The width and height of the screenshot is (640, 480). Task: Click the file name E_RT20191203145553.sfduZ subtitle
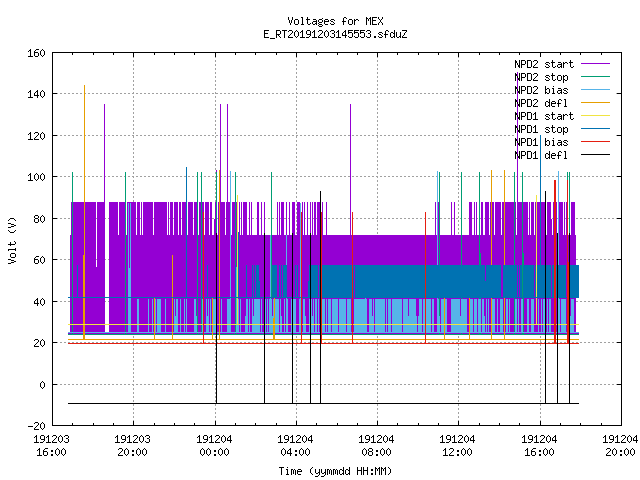click(x=335, y=34)
